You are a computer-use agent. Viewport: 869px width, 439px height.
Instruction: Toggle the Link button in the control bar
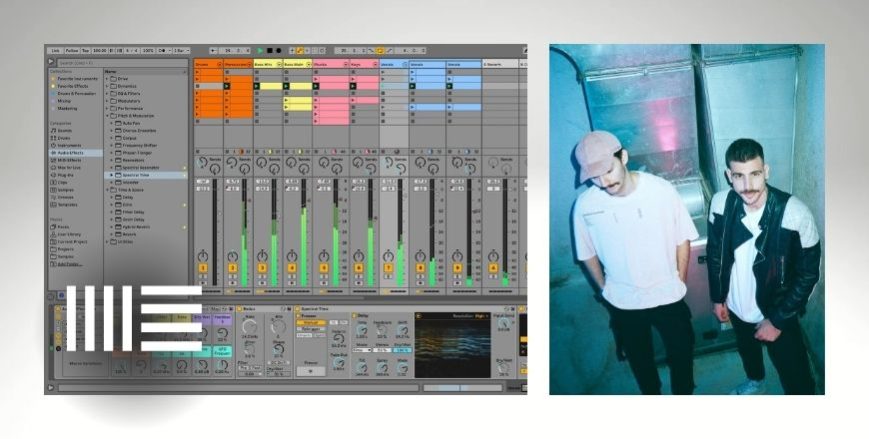55,50
